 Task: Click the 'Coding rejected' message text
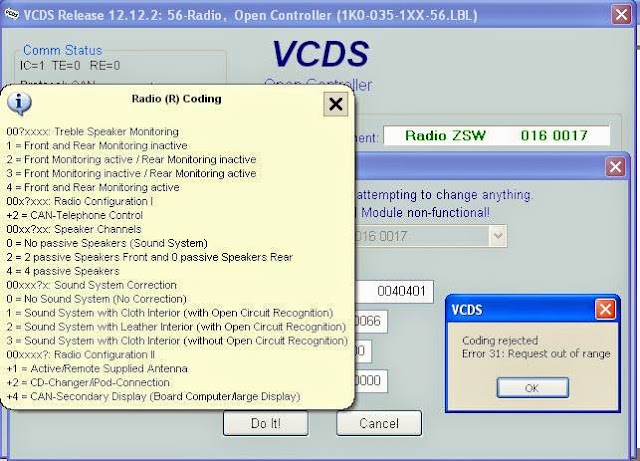coord(500,341)
